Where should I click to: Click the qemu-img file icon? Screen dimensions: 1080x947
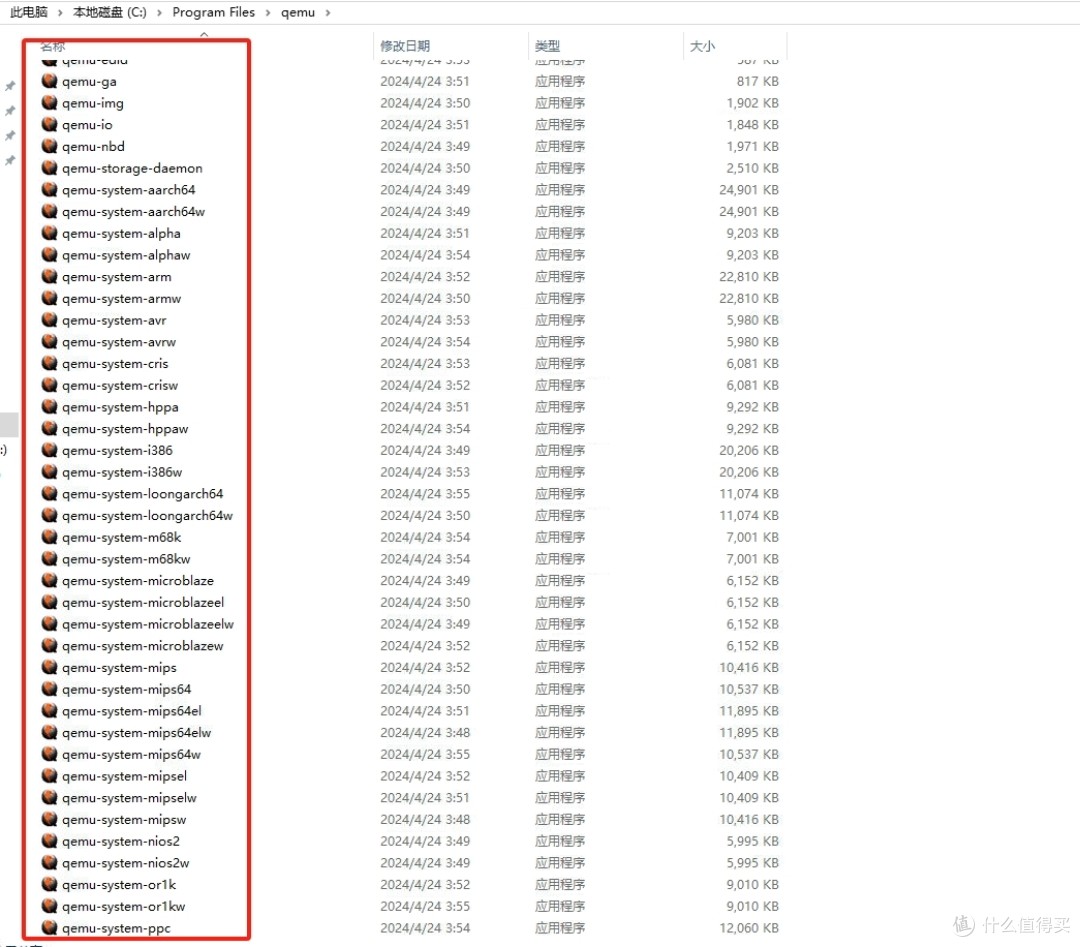click(49, 103)
